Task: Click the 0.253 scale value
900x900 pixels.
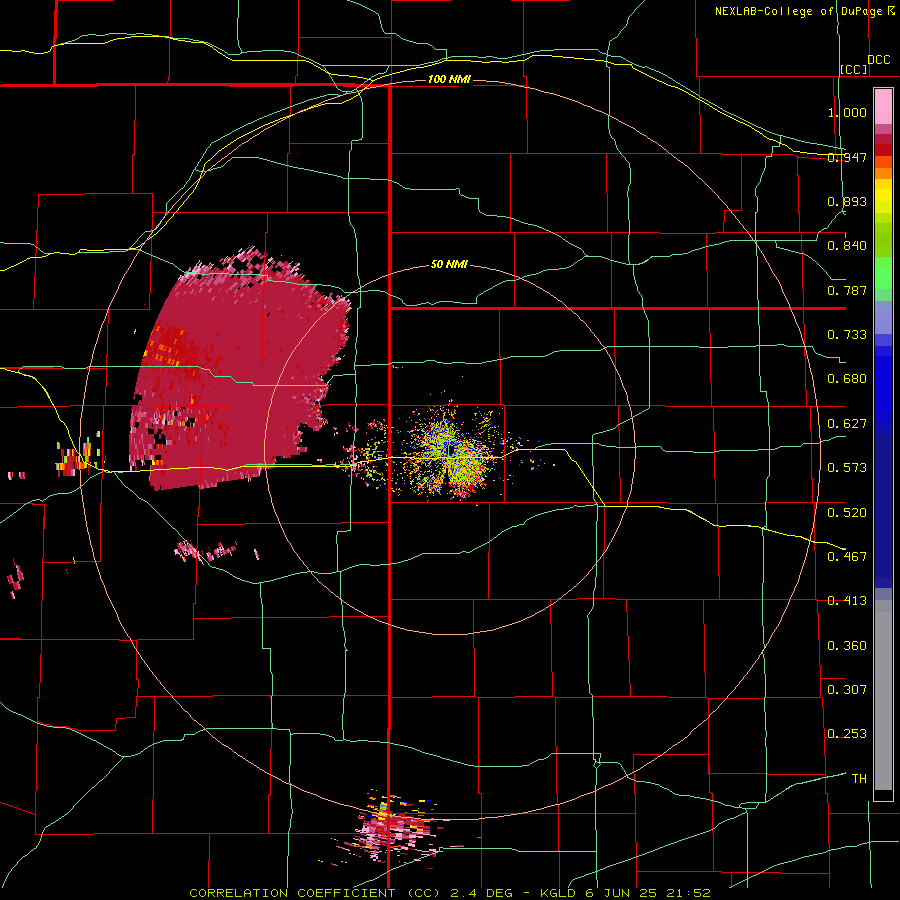Action: point(847,734)
